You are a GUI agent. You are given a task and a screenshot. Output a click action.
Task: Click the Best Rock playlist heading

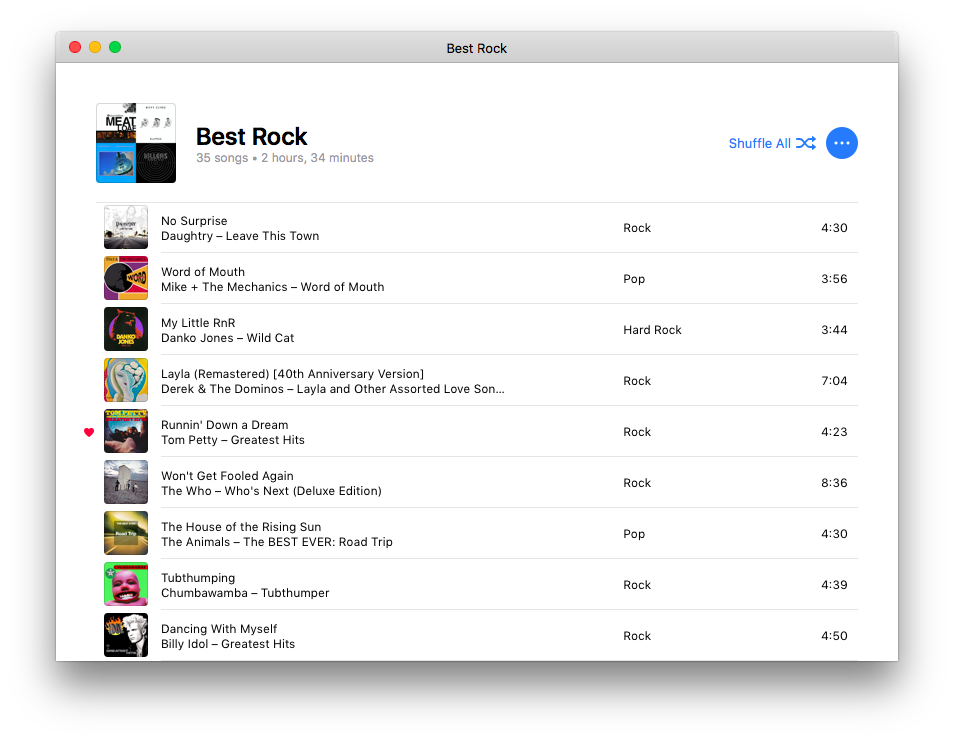(251, 137)
